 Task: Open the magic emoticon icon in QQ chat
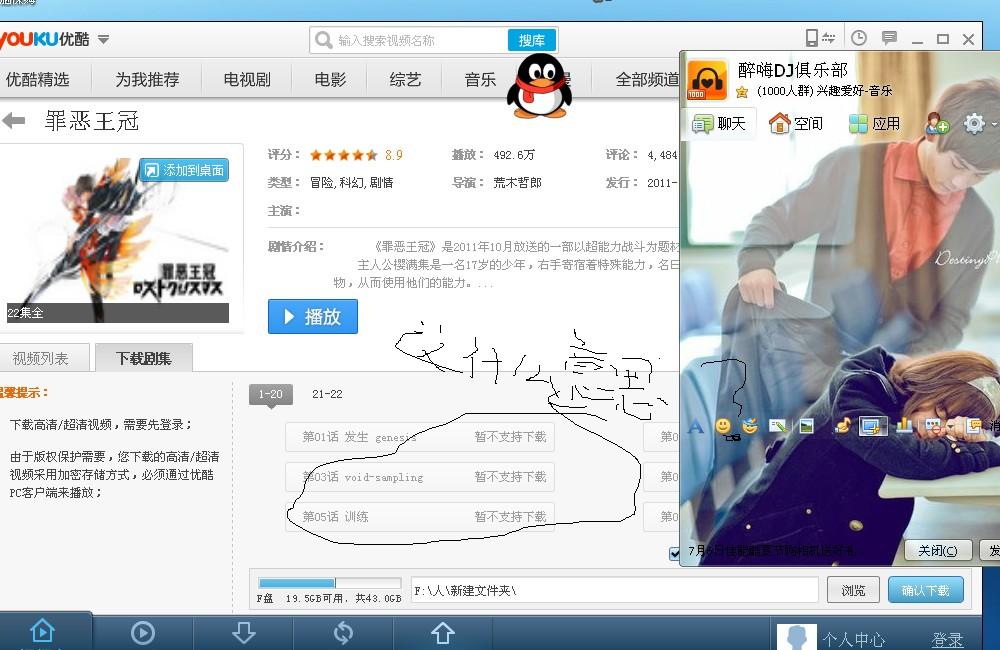pos(750,426)
